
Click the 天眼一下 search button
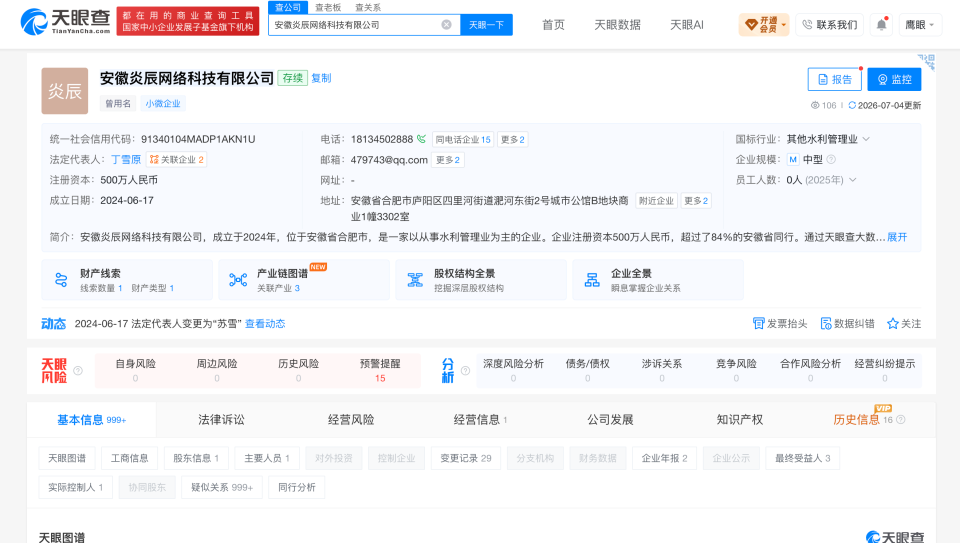coord(486,24)
